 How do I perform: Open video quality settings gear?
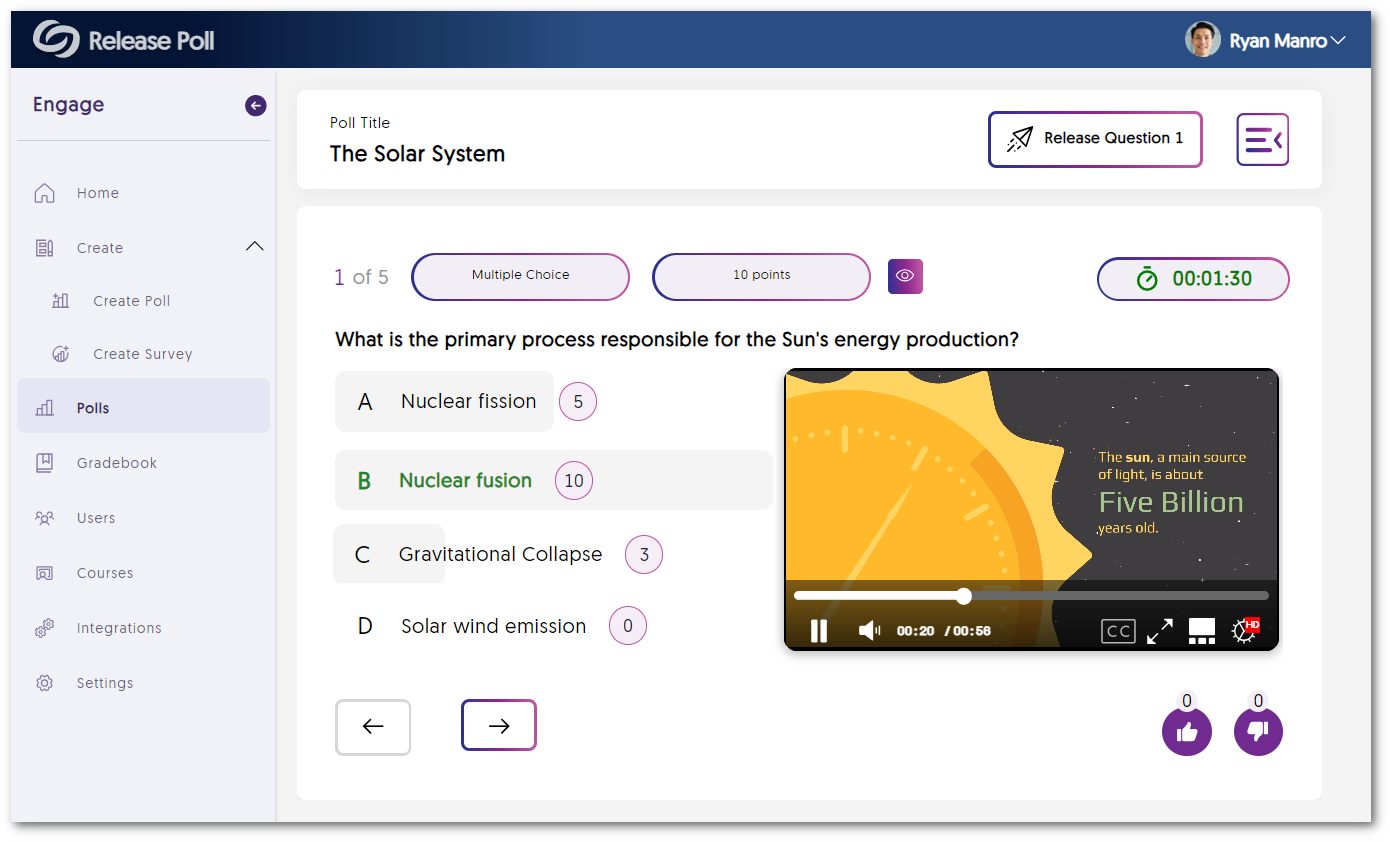pyautogui.click(x=1244, y=631)
